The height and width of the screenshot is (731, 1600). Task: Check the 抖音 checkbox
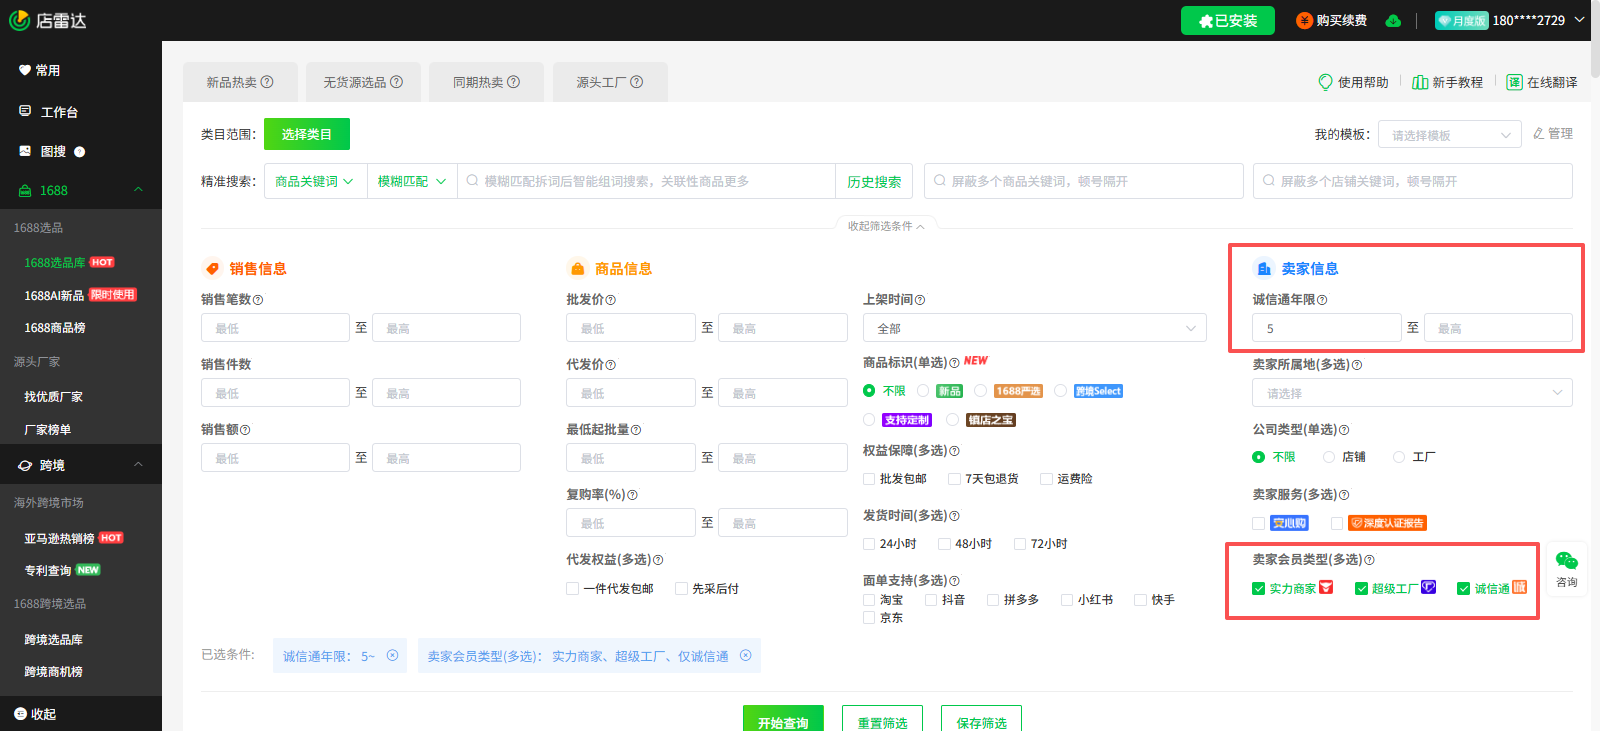point(931,600)
